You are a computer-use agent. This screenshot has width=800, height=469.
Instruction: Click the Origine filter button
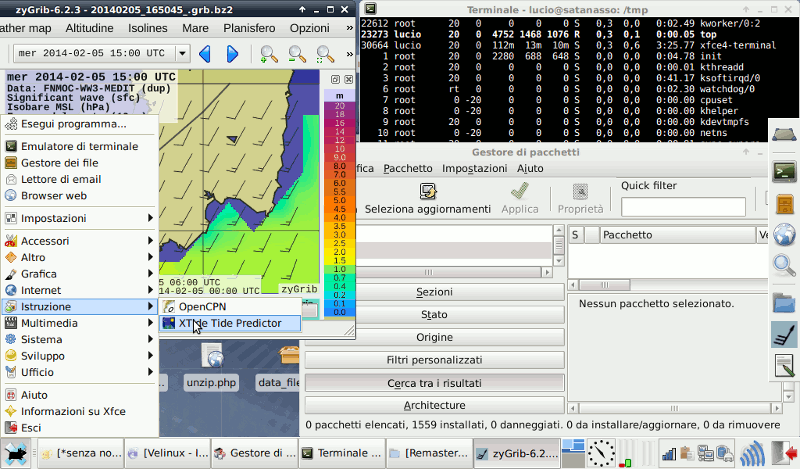tap(434, 337)
